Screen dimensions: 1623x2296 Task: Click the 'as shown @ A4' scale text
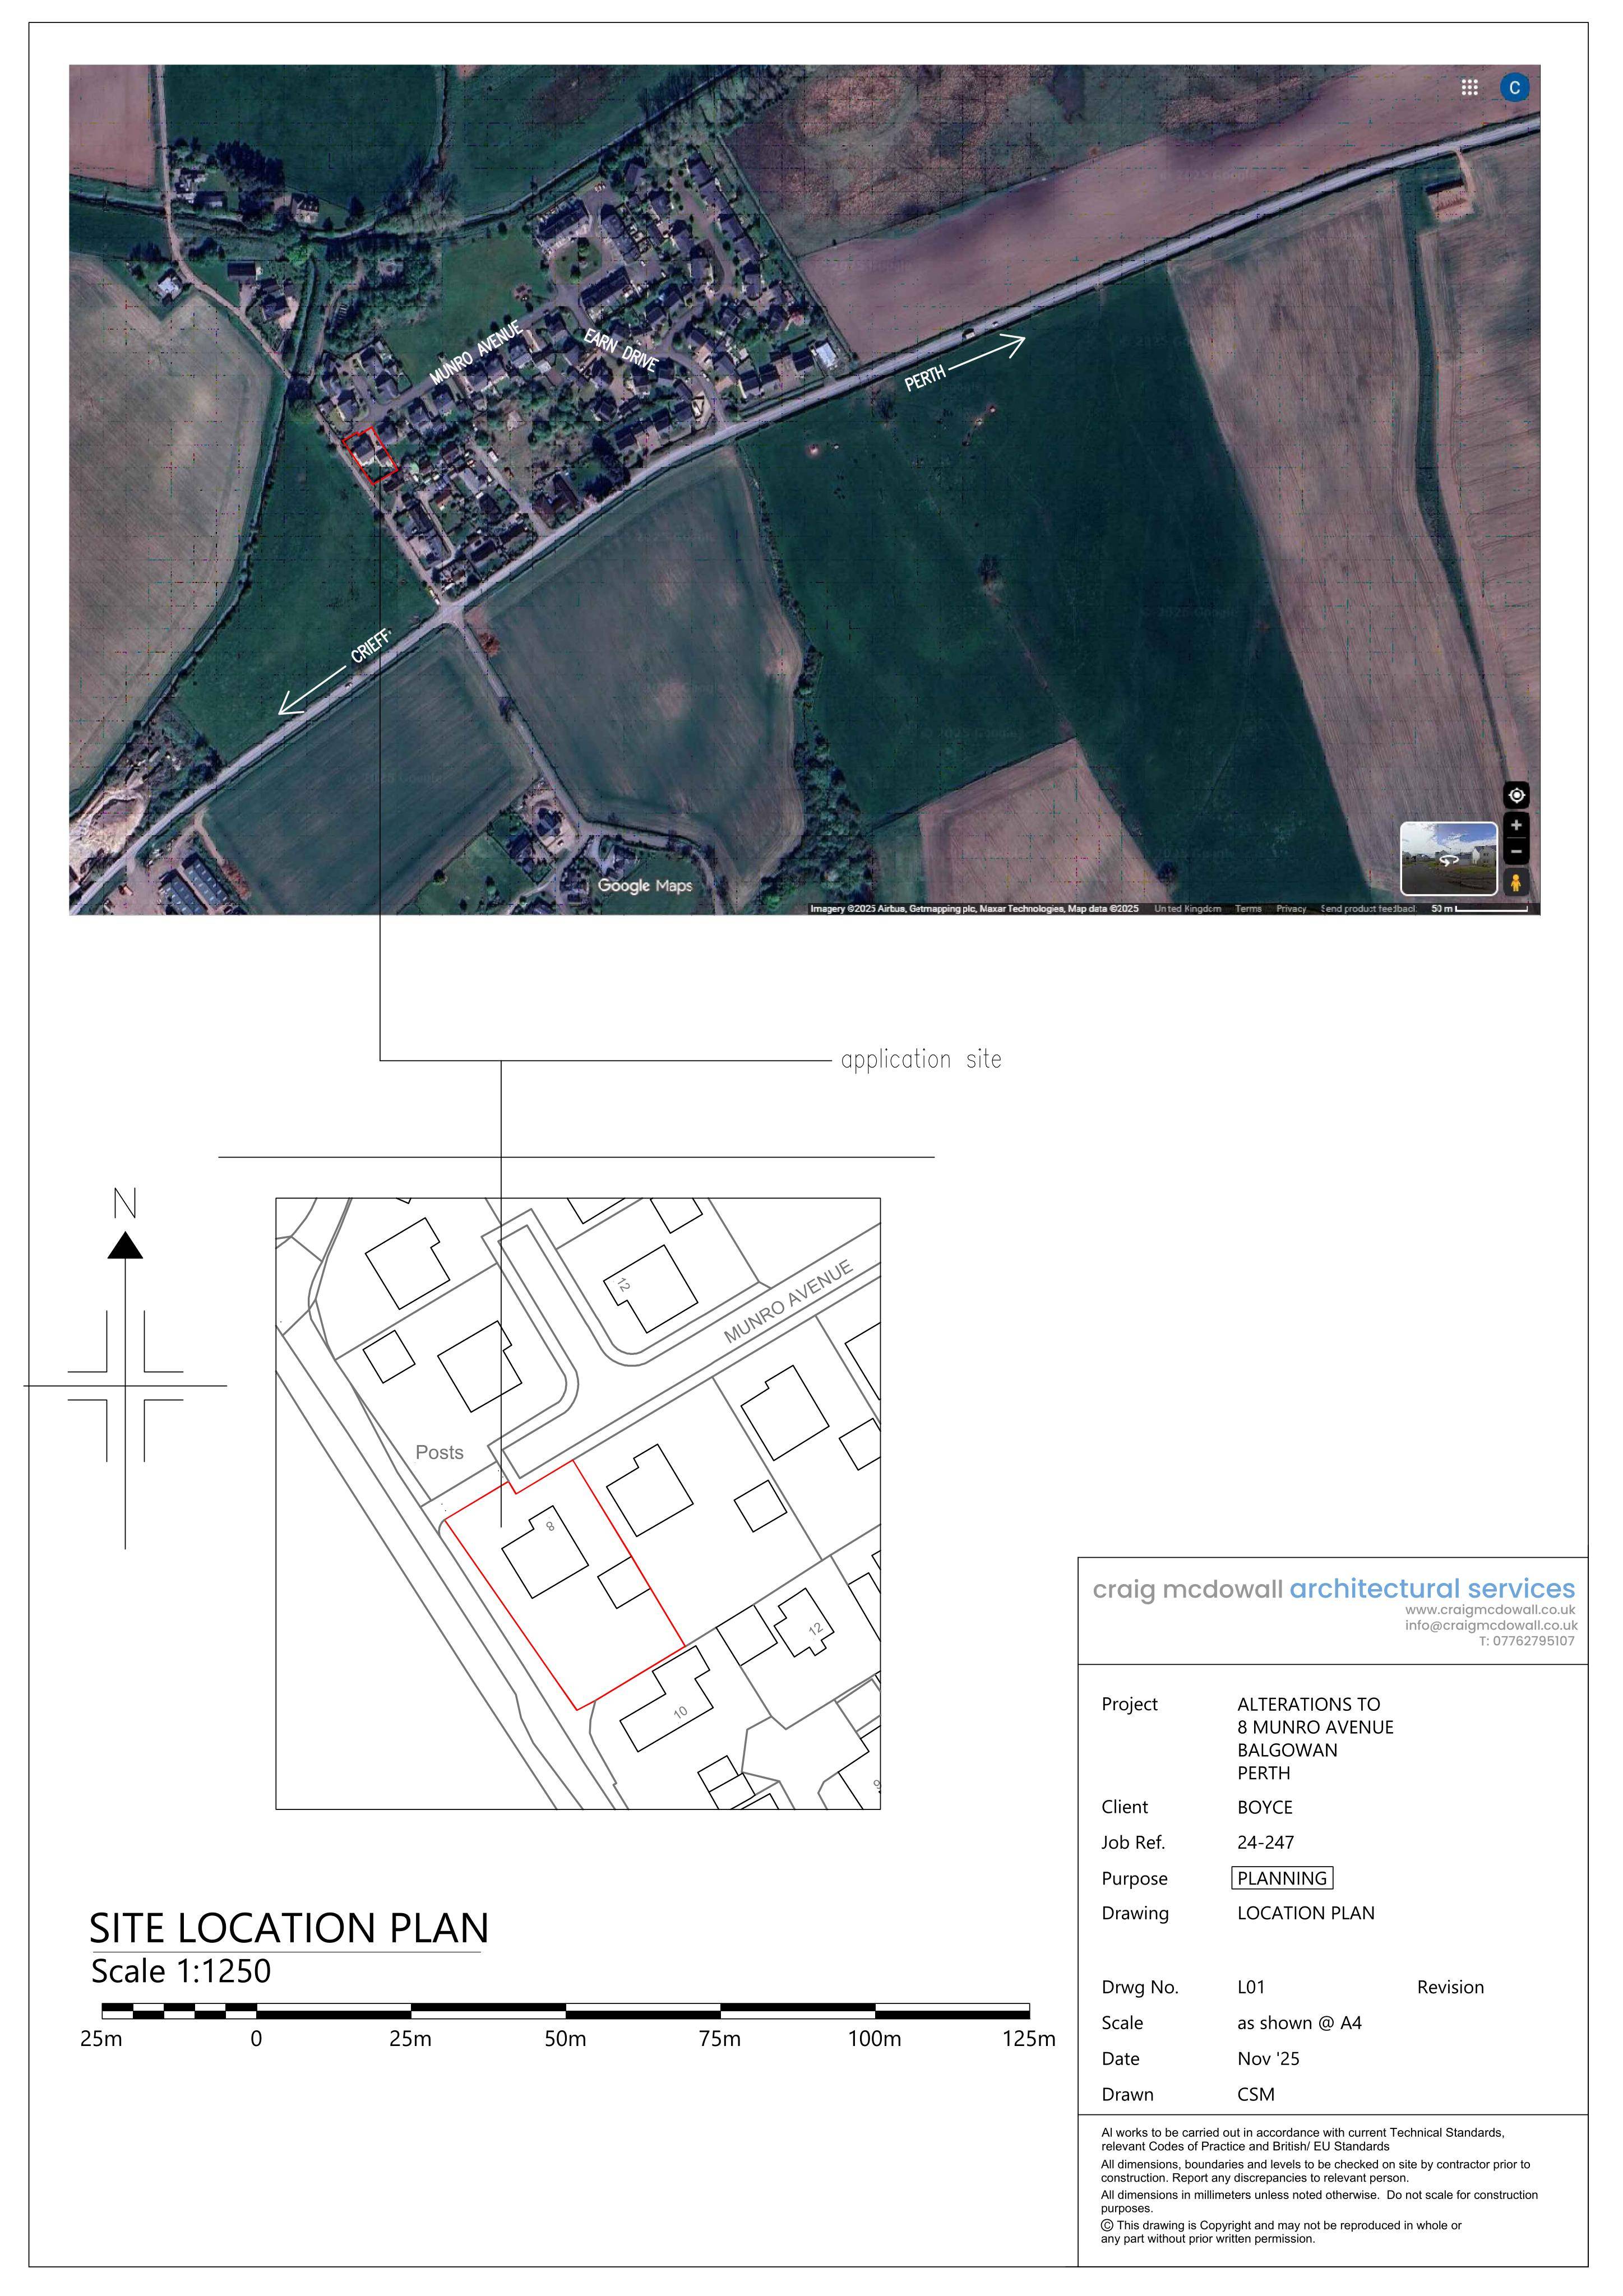(x=1299, y=2023)
